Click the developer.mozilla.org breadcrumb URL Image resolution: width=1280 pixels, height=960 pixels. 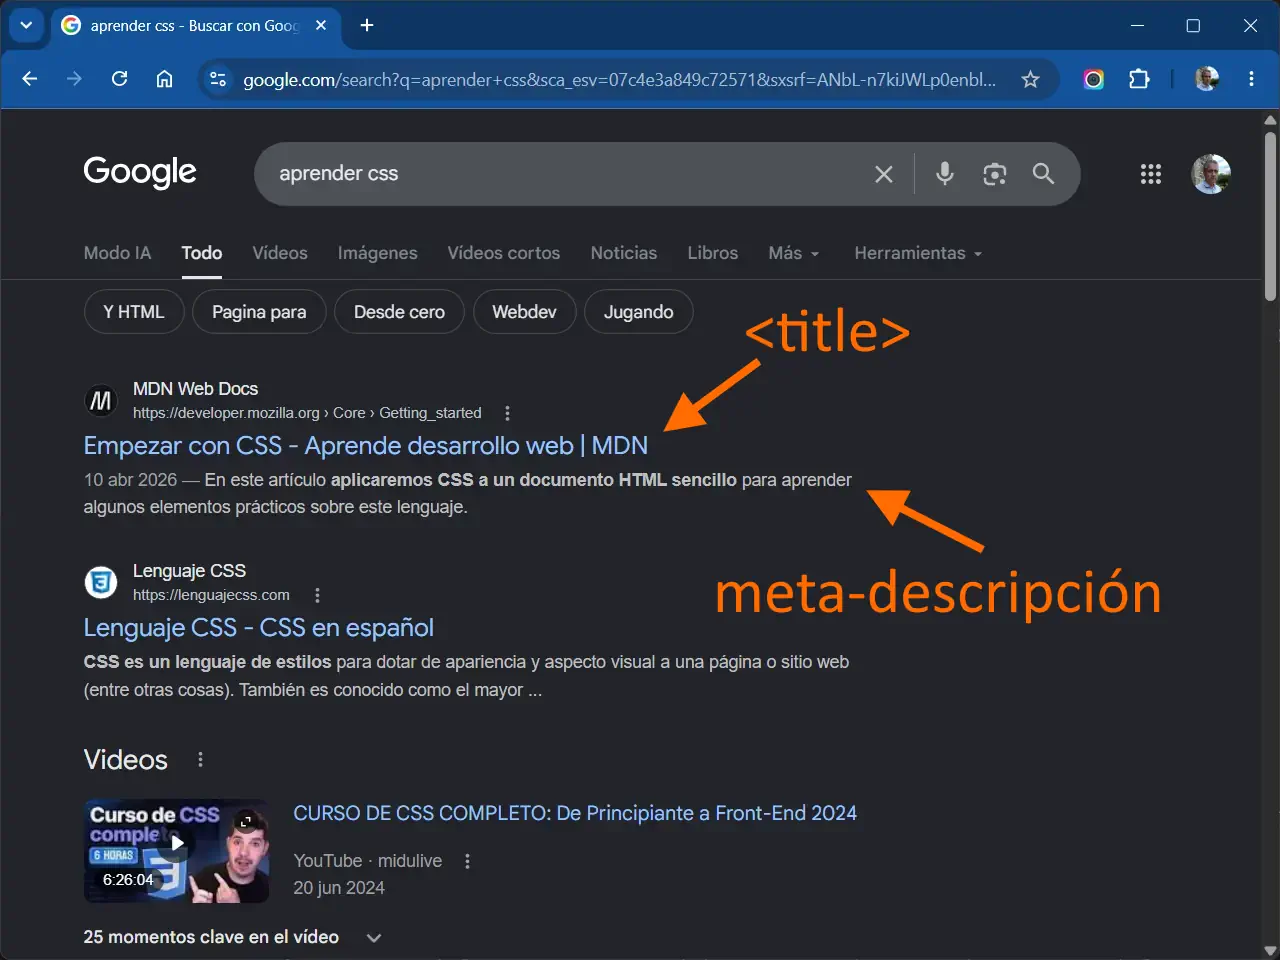307,413
